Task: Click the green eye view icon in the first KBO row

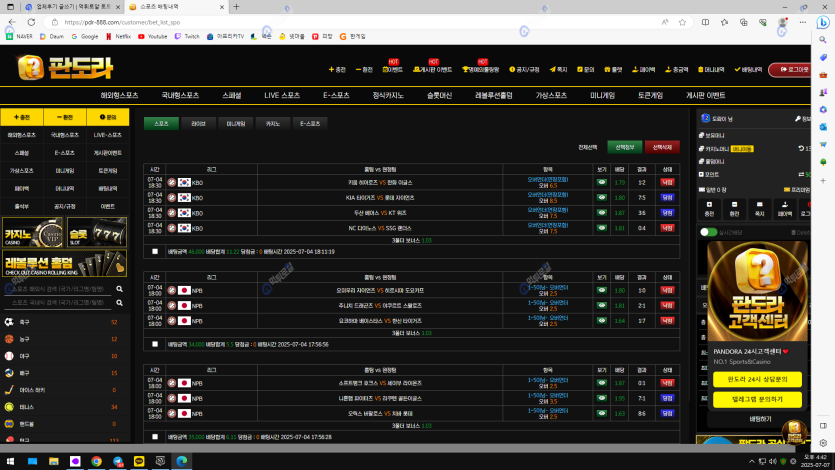Action: [x=602, y=182]
